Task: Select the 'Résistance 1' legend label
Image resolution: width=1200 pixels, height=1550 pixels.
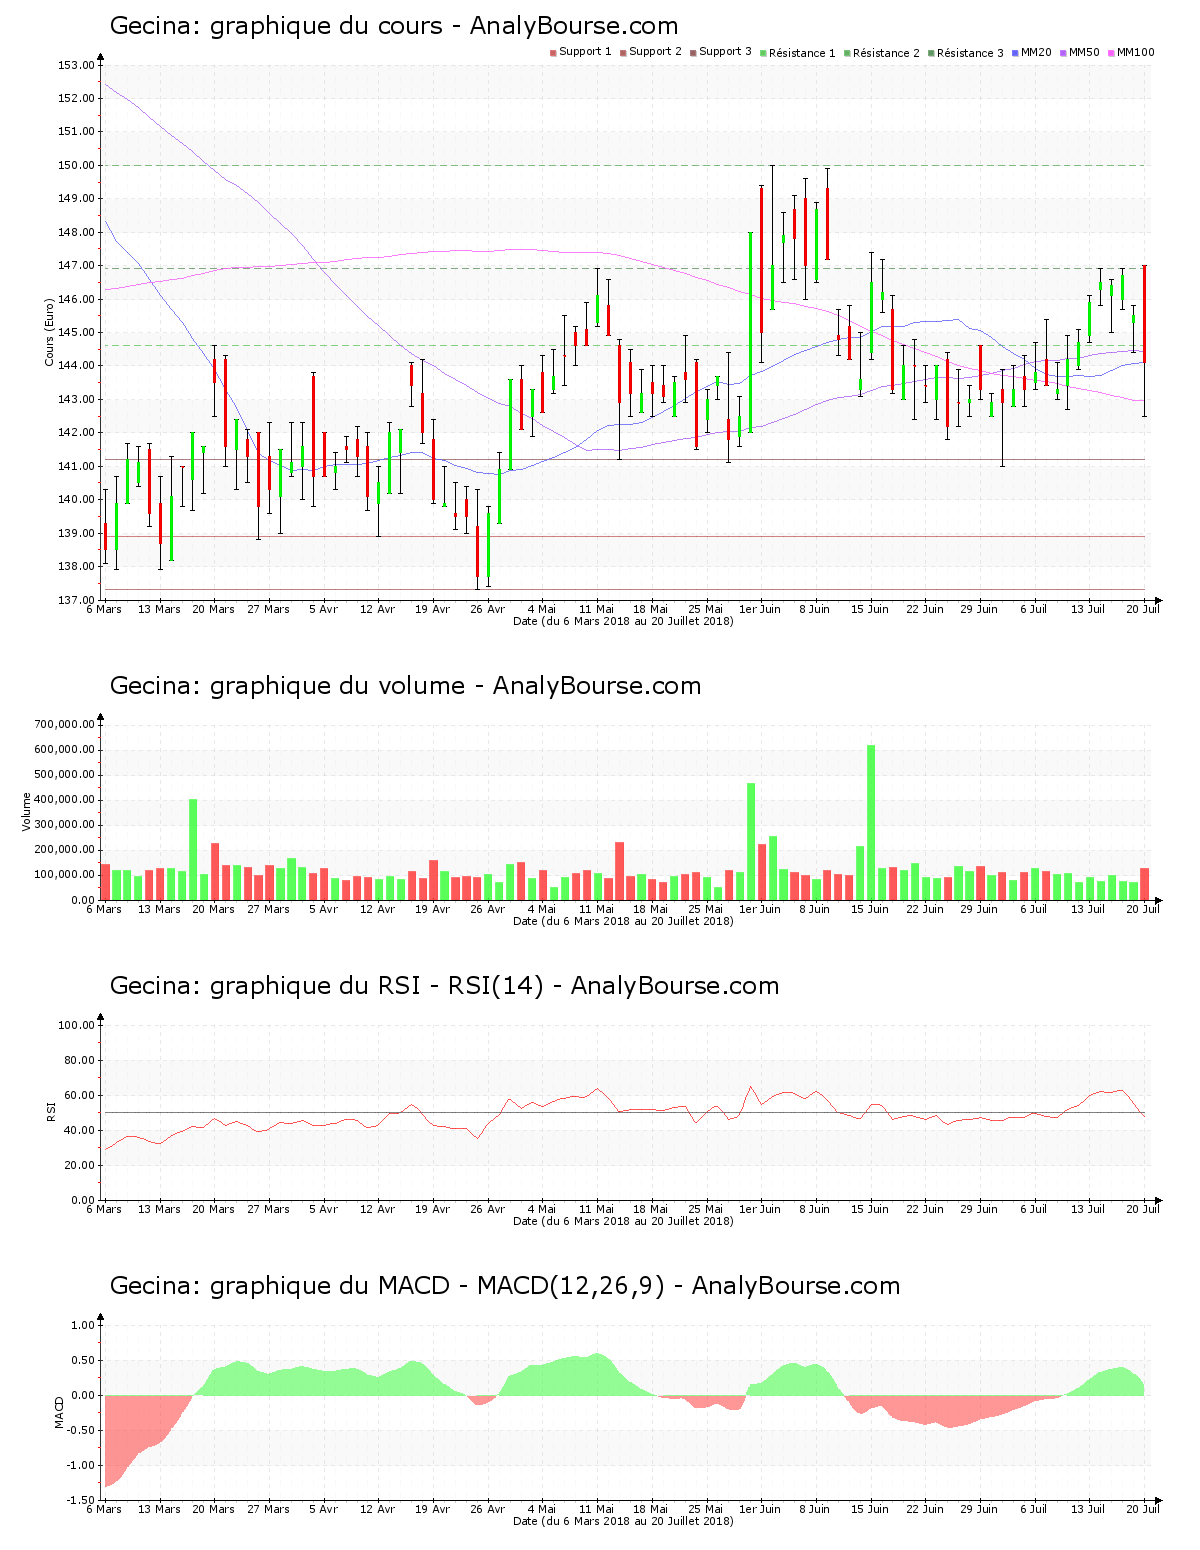Action: point(802,53)
